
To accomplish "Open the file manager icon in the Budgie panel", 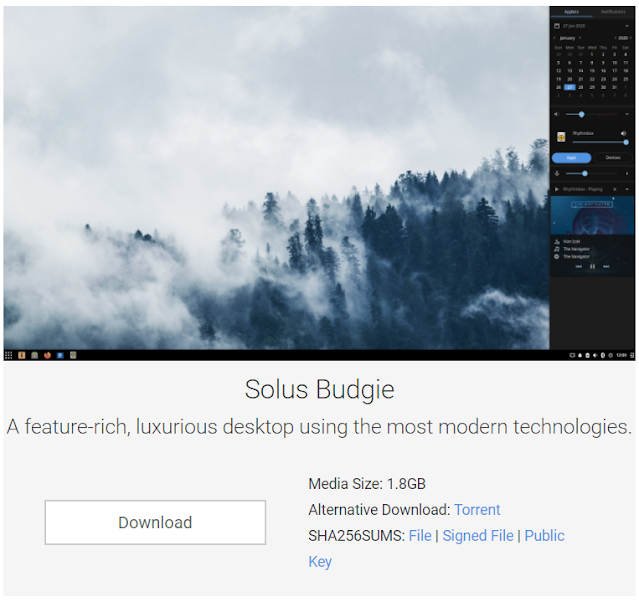I will pyautogui.click(x=35, y=355).
